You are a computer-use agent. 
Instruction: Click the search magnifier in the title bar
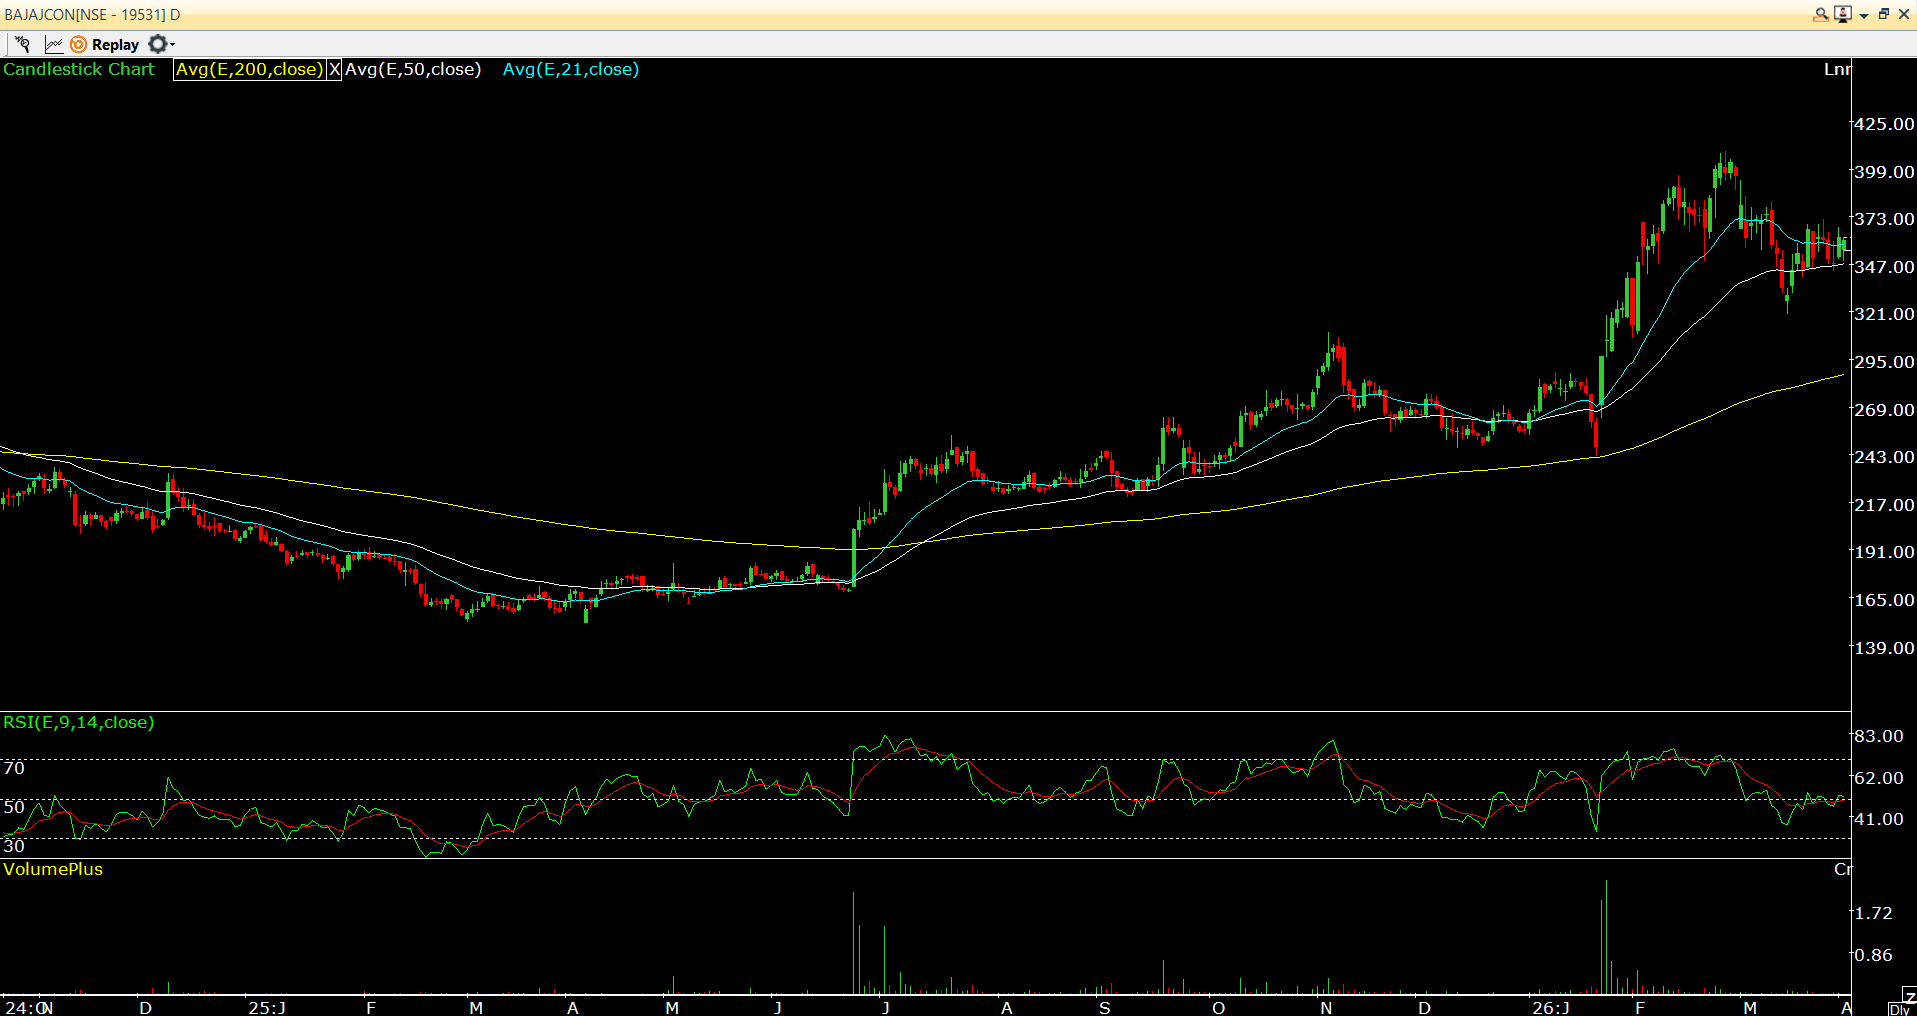pyautogui.click(x=1820, y=14)
